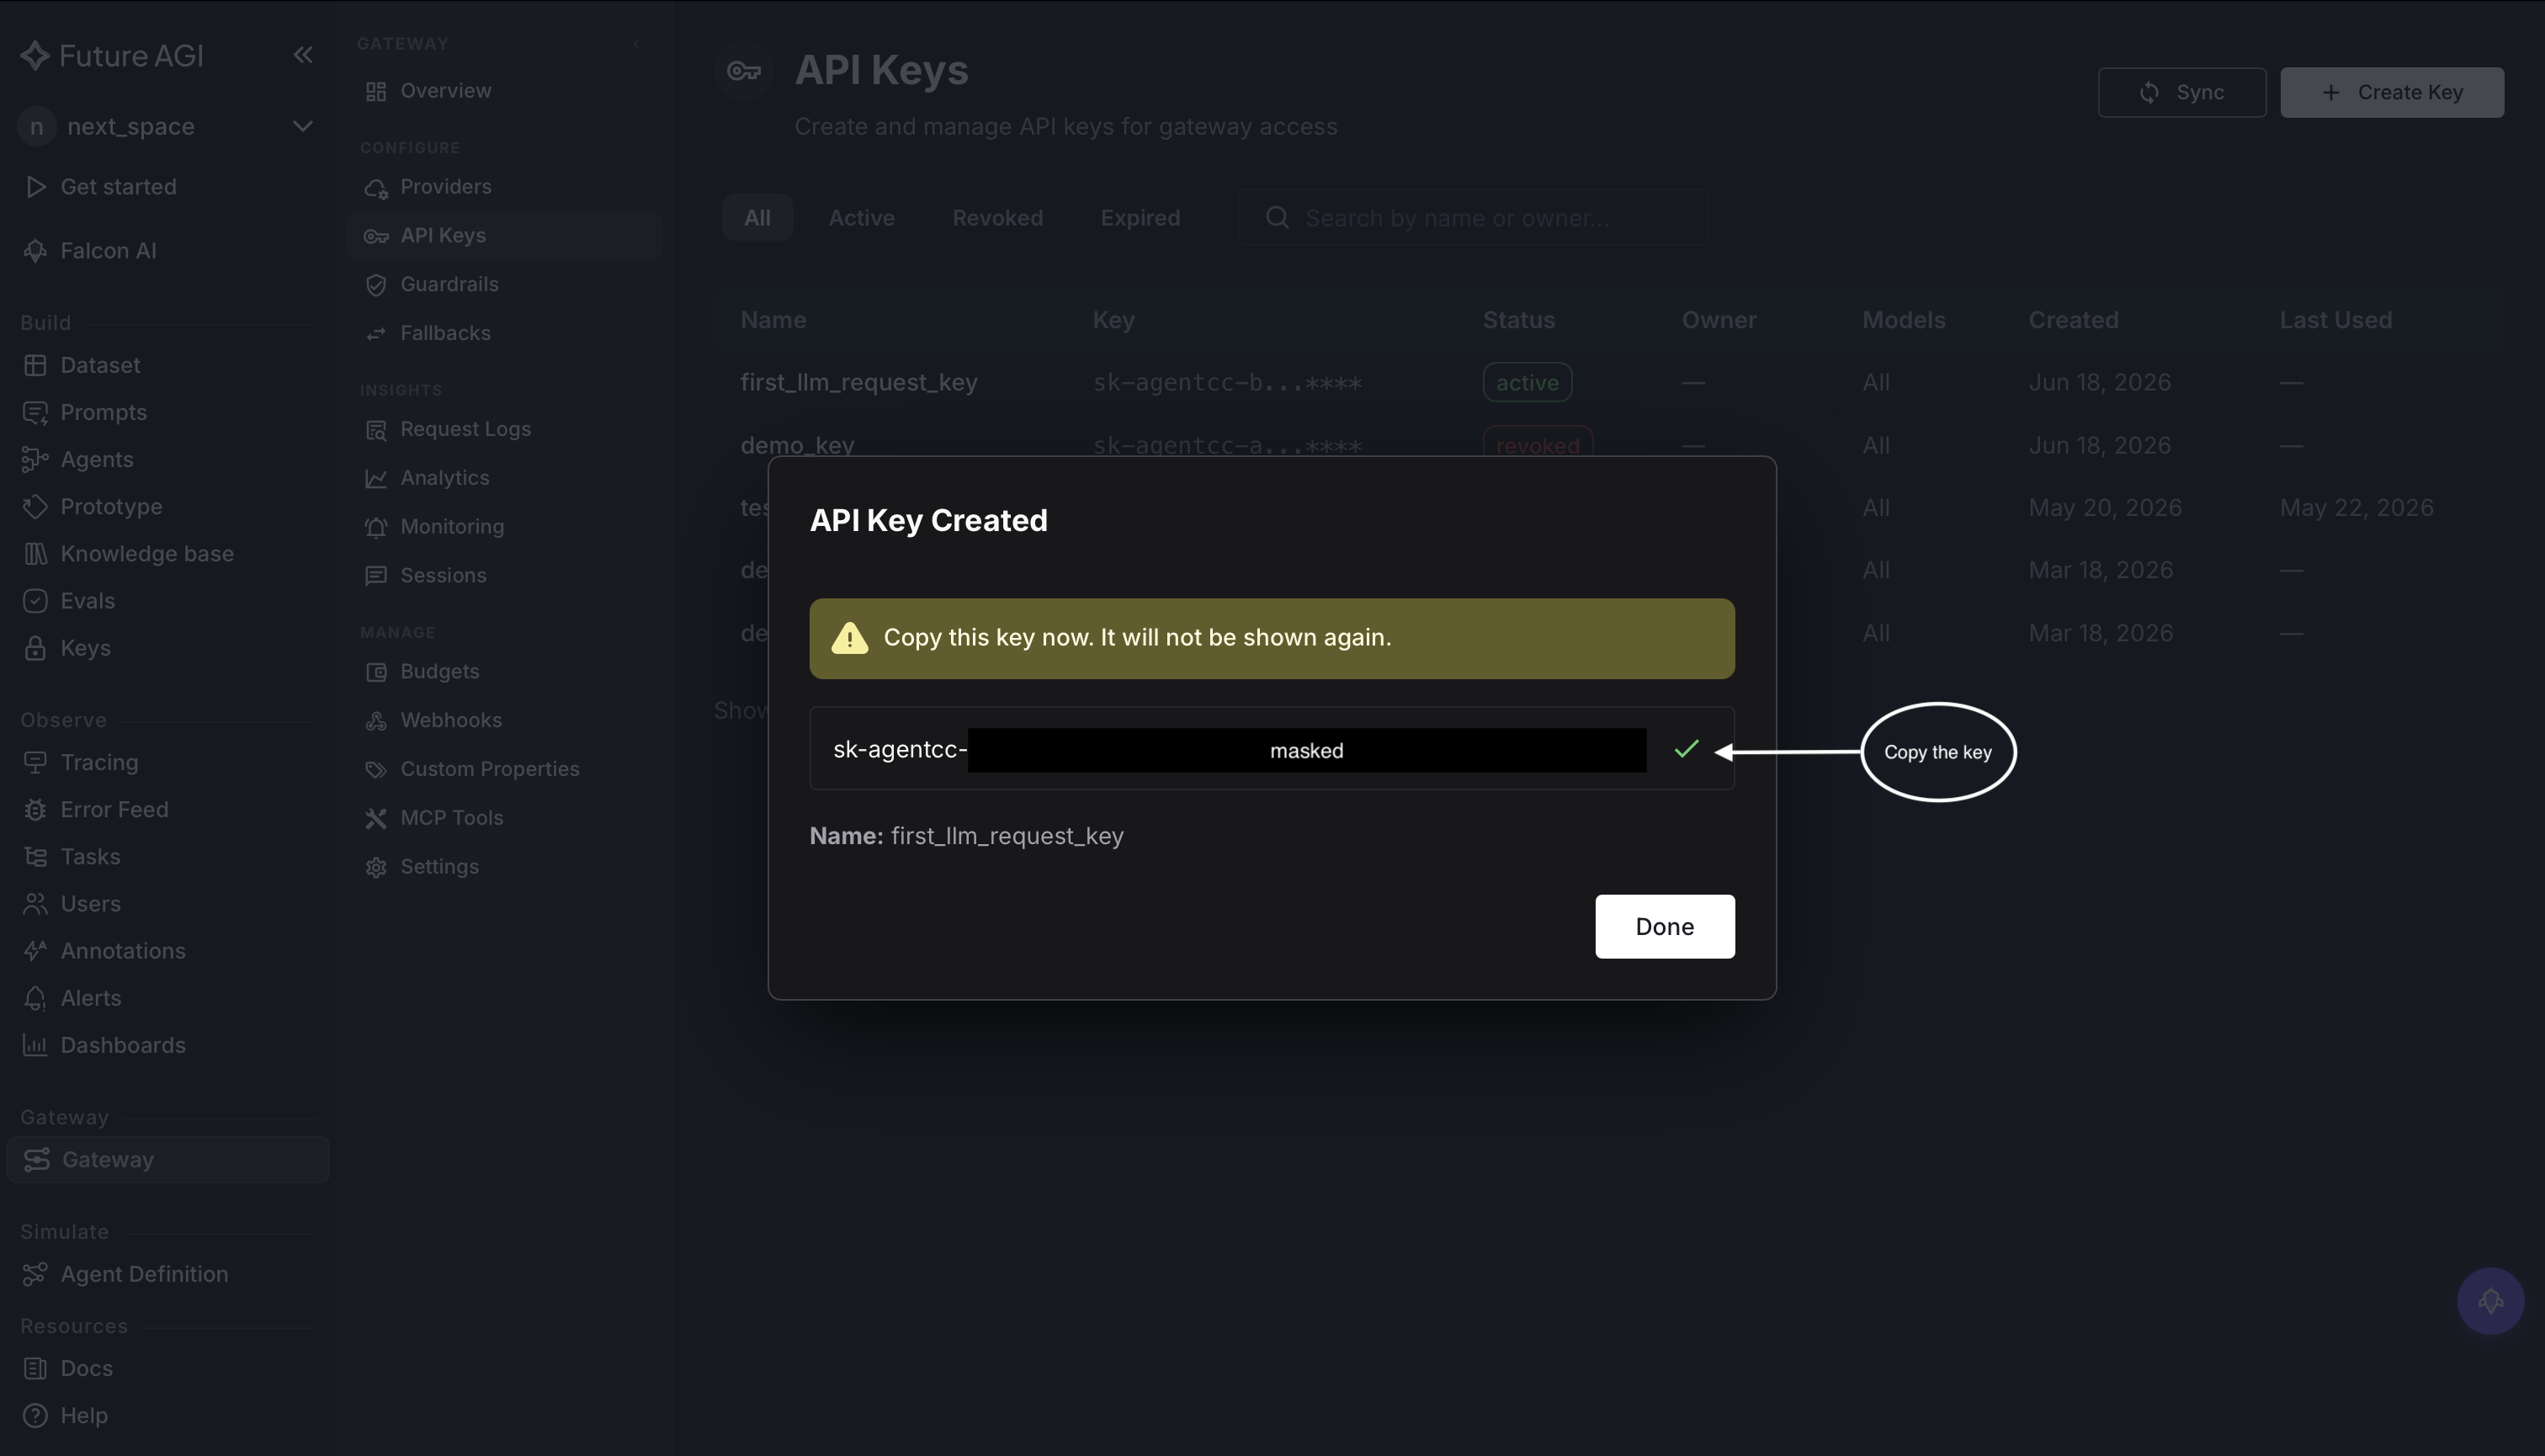
Task: Click the Agents icon in sidebar
Action: pos(35,459)
